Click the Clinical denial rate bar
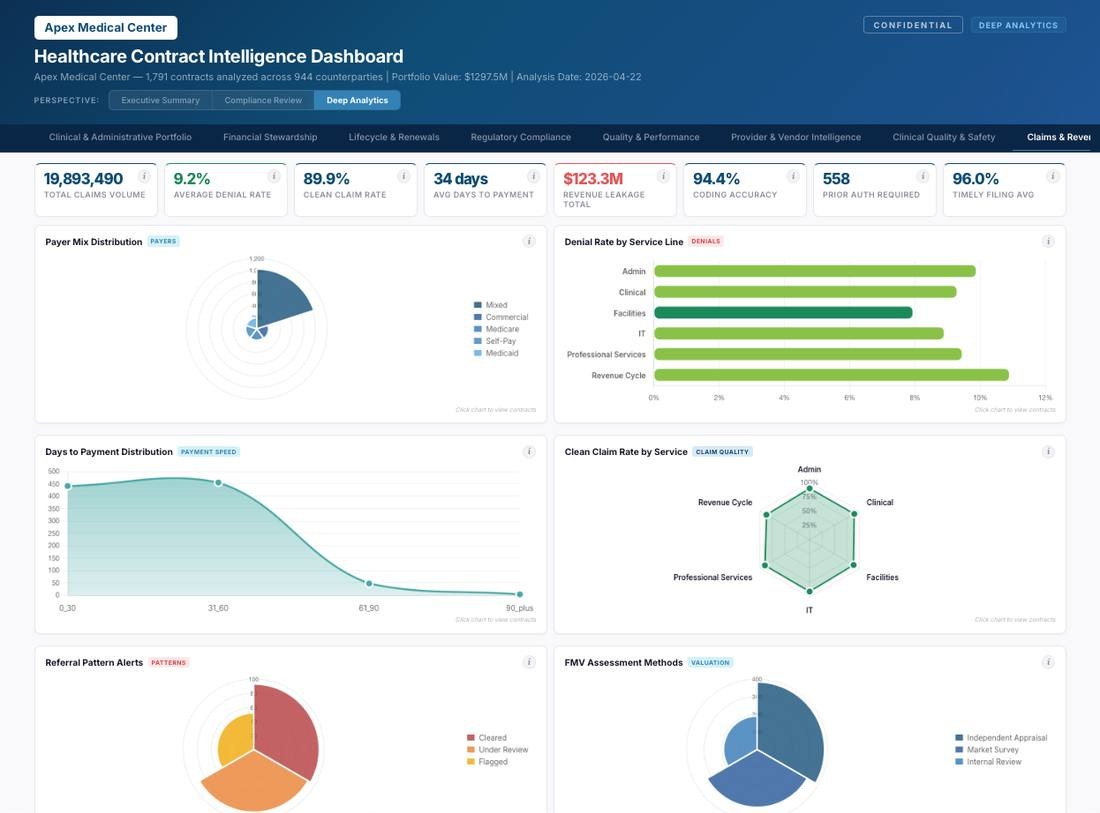This screenshot has width=1100, height=813. 805,292
